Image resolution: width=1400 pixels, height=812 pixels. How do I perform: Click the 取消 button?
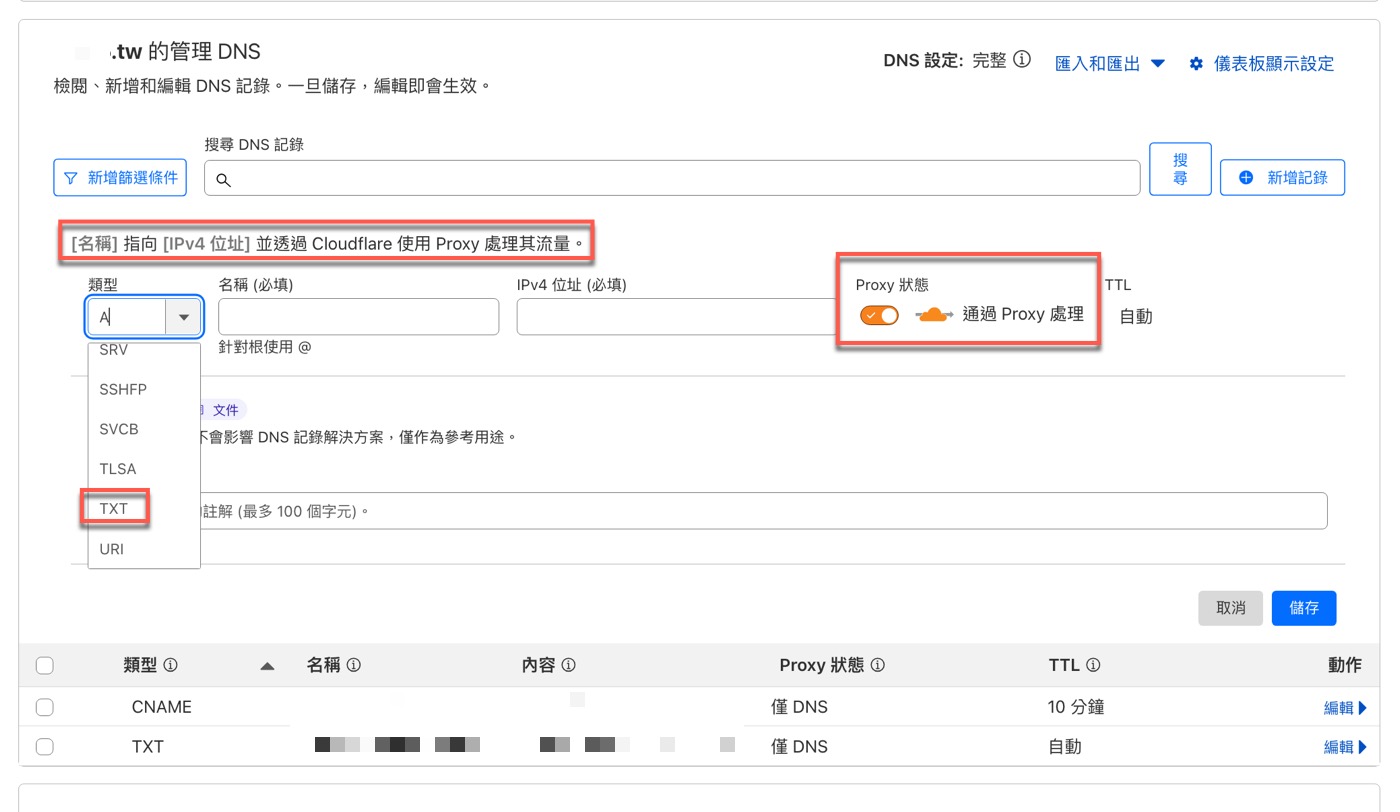(x=1231, y=608)
